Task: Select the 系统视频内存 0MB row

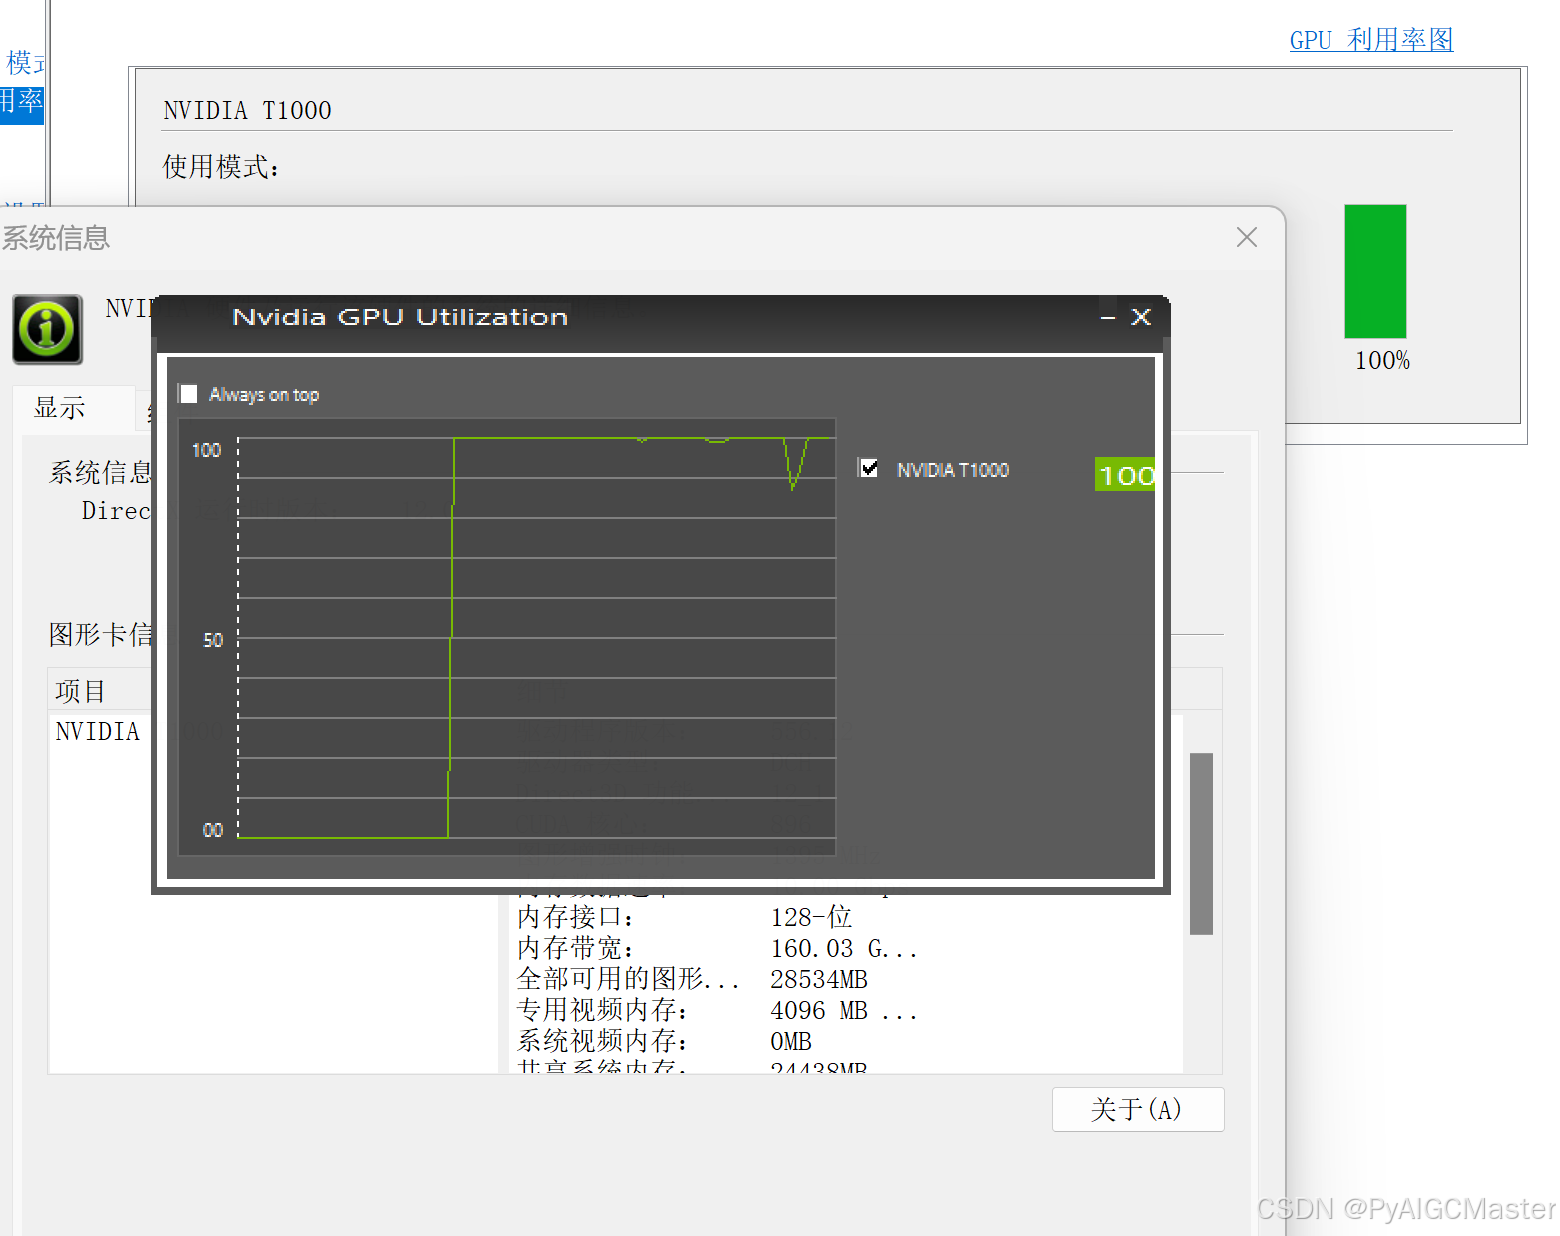Action: pos(717,1041)
